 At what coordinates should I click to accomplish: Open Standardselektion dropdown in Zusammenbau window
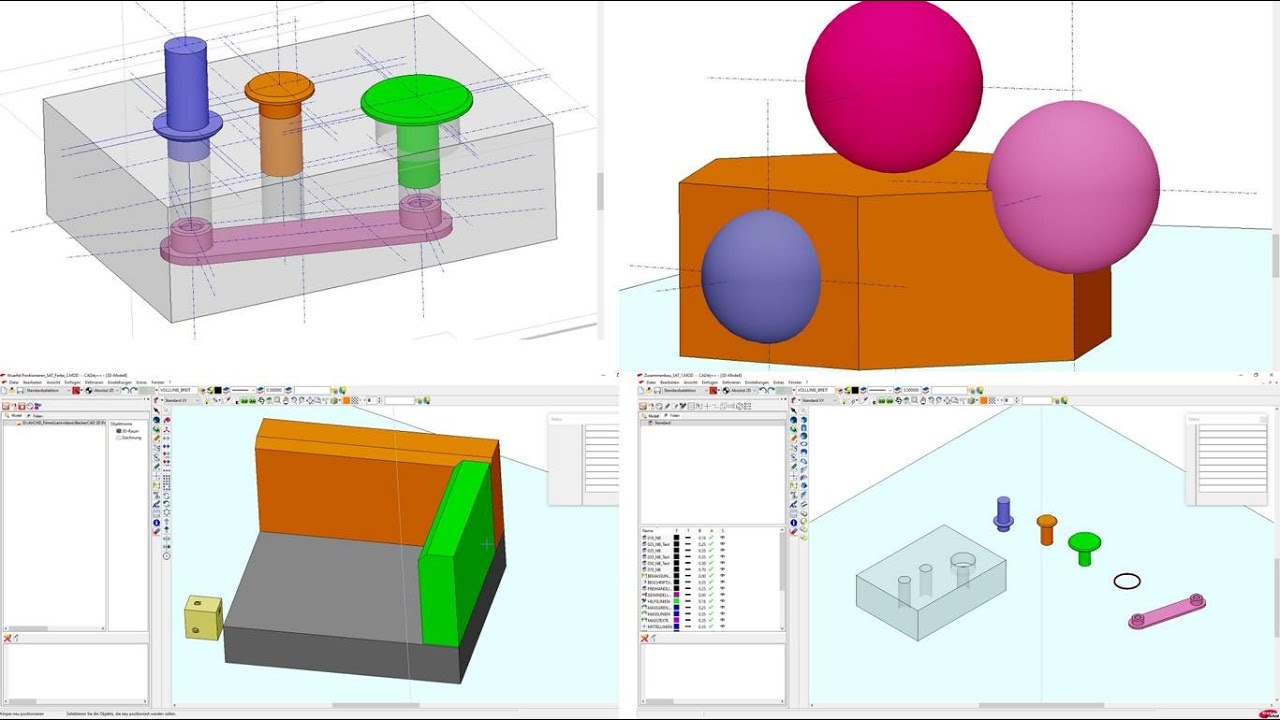[685, 390]
